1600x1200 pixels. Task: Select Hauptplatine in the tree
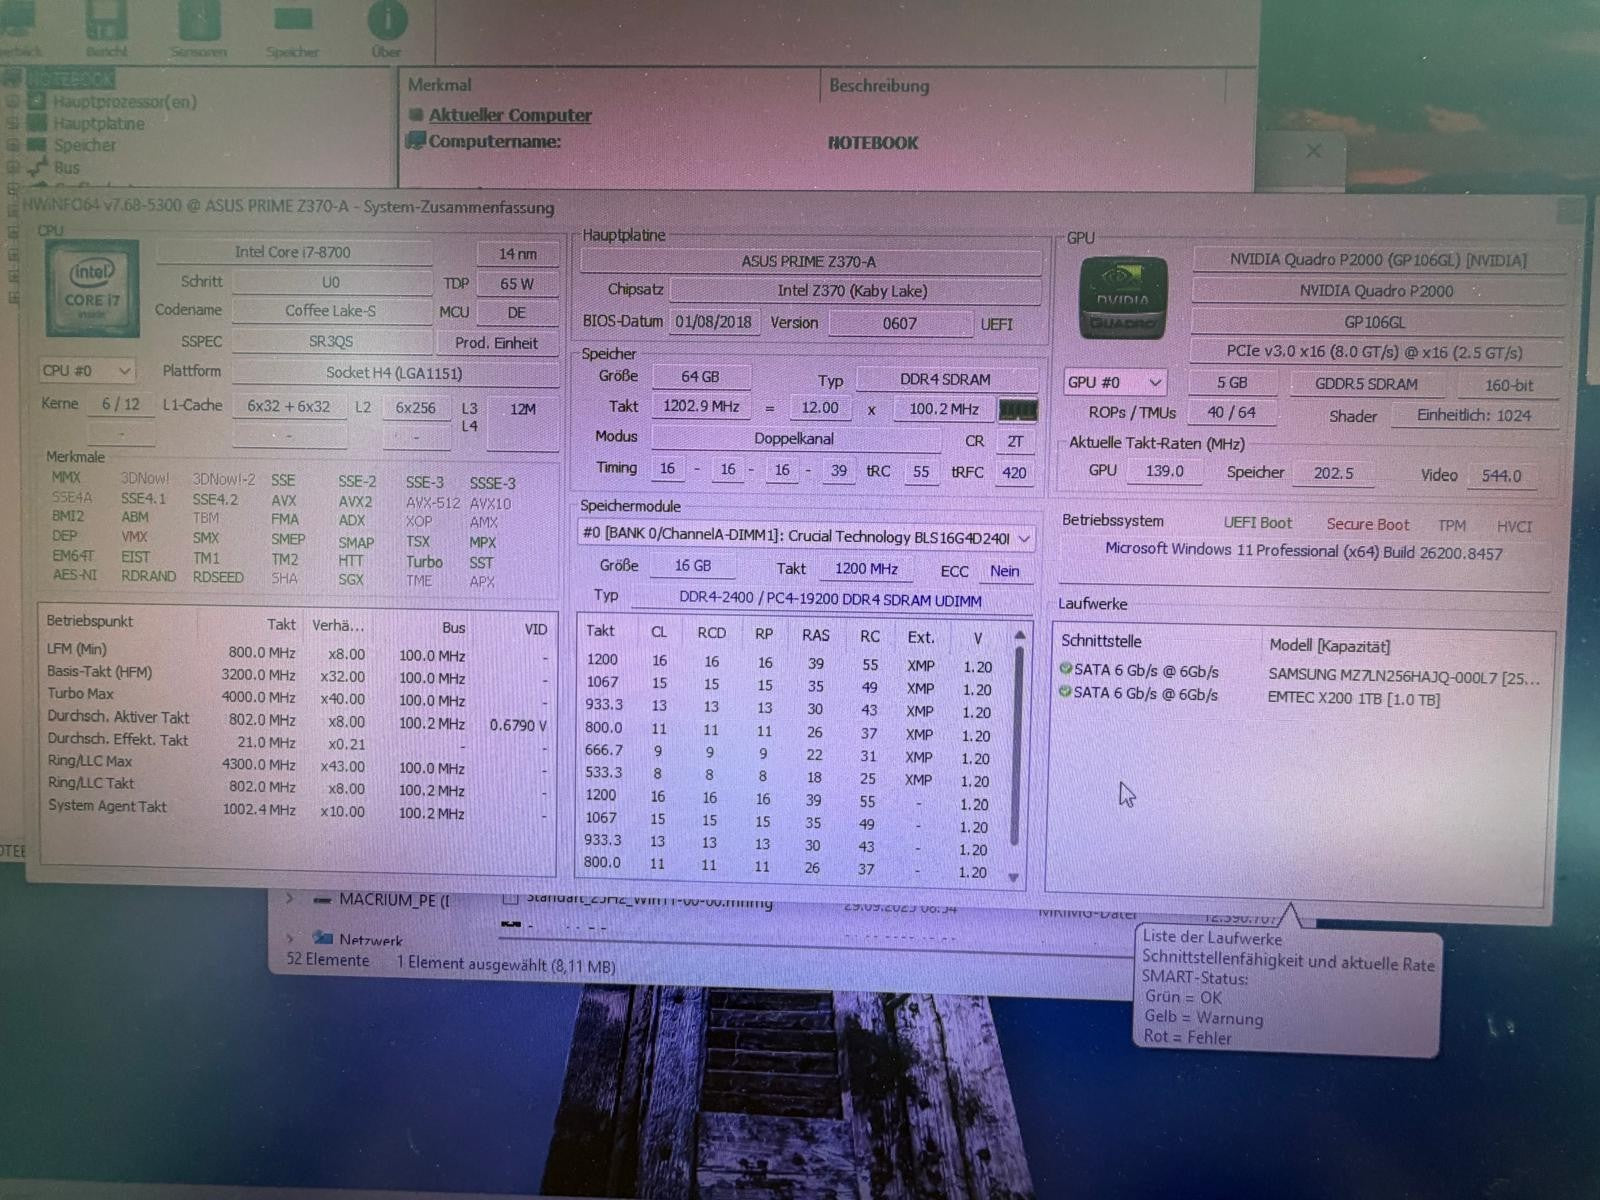[x=99, y=123]
